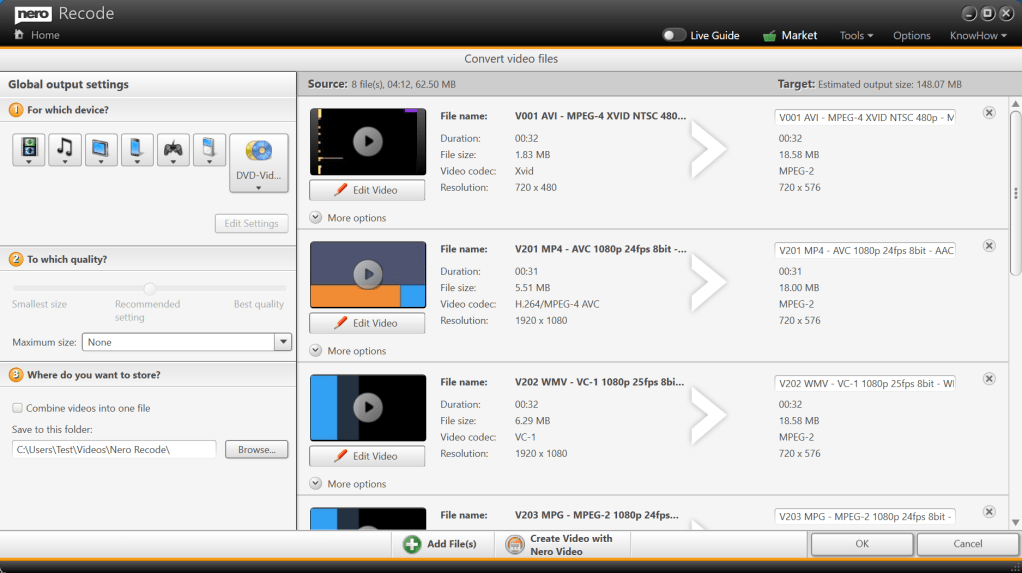1022x573 pixels.
Task: Open the Maximum size dropdown
Action: [281, 342]
